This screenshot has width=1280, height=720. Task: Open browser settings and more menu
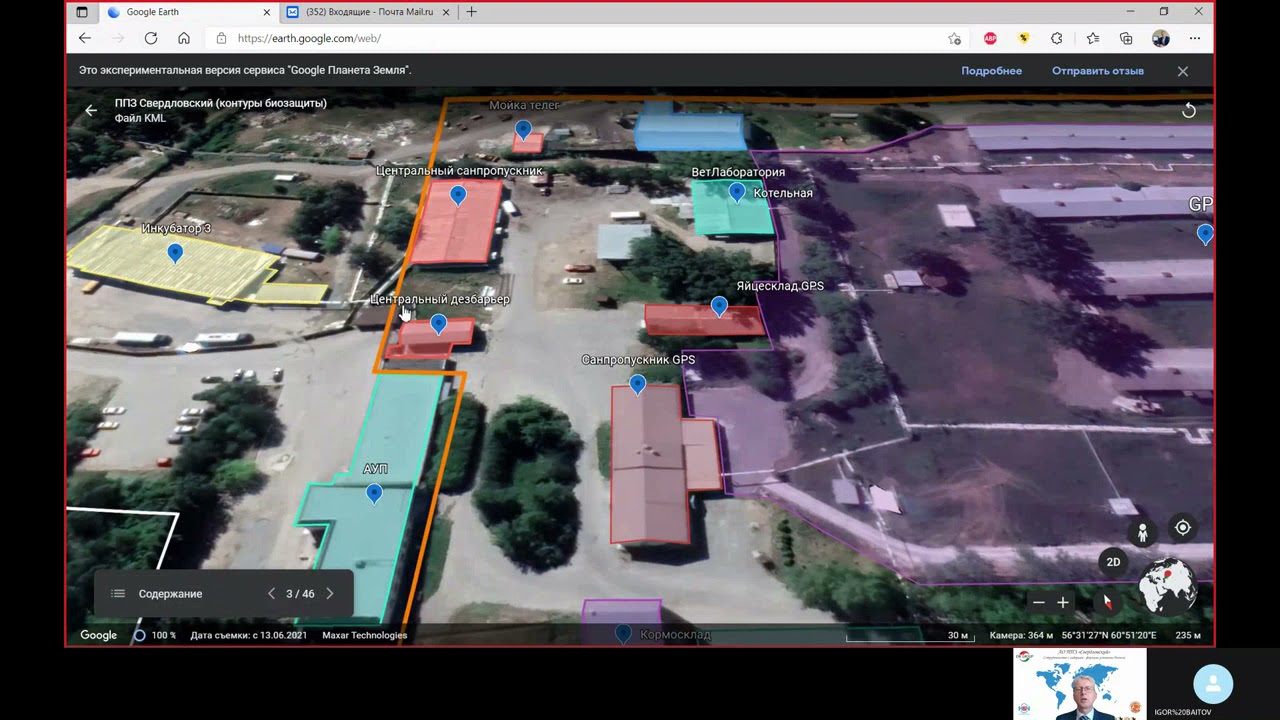(x=1195, y=38)
